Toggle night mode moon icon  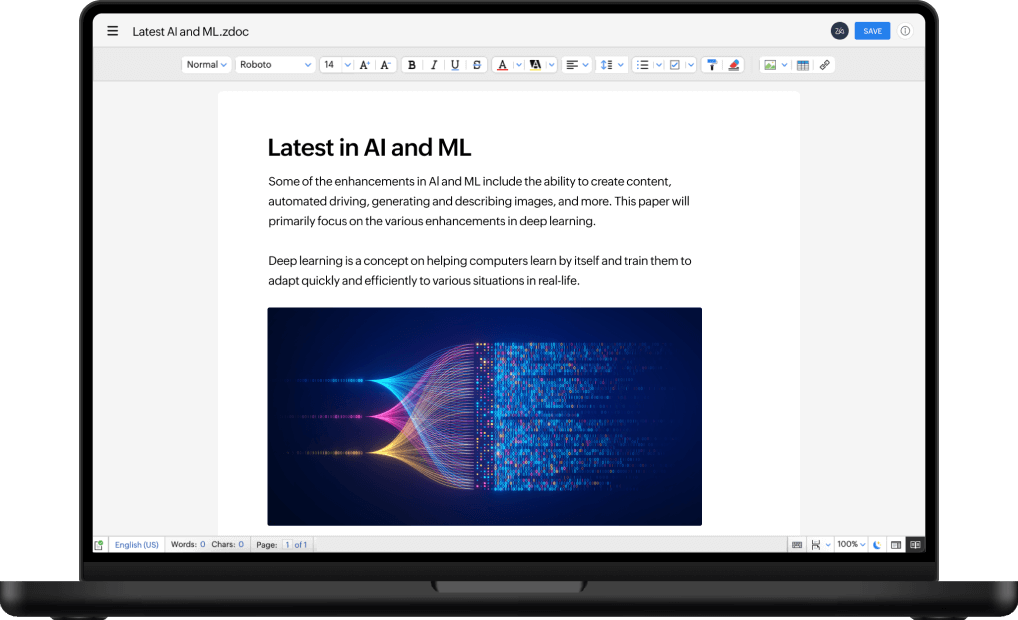coord(877,545)
